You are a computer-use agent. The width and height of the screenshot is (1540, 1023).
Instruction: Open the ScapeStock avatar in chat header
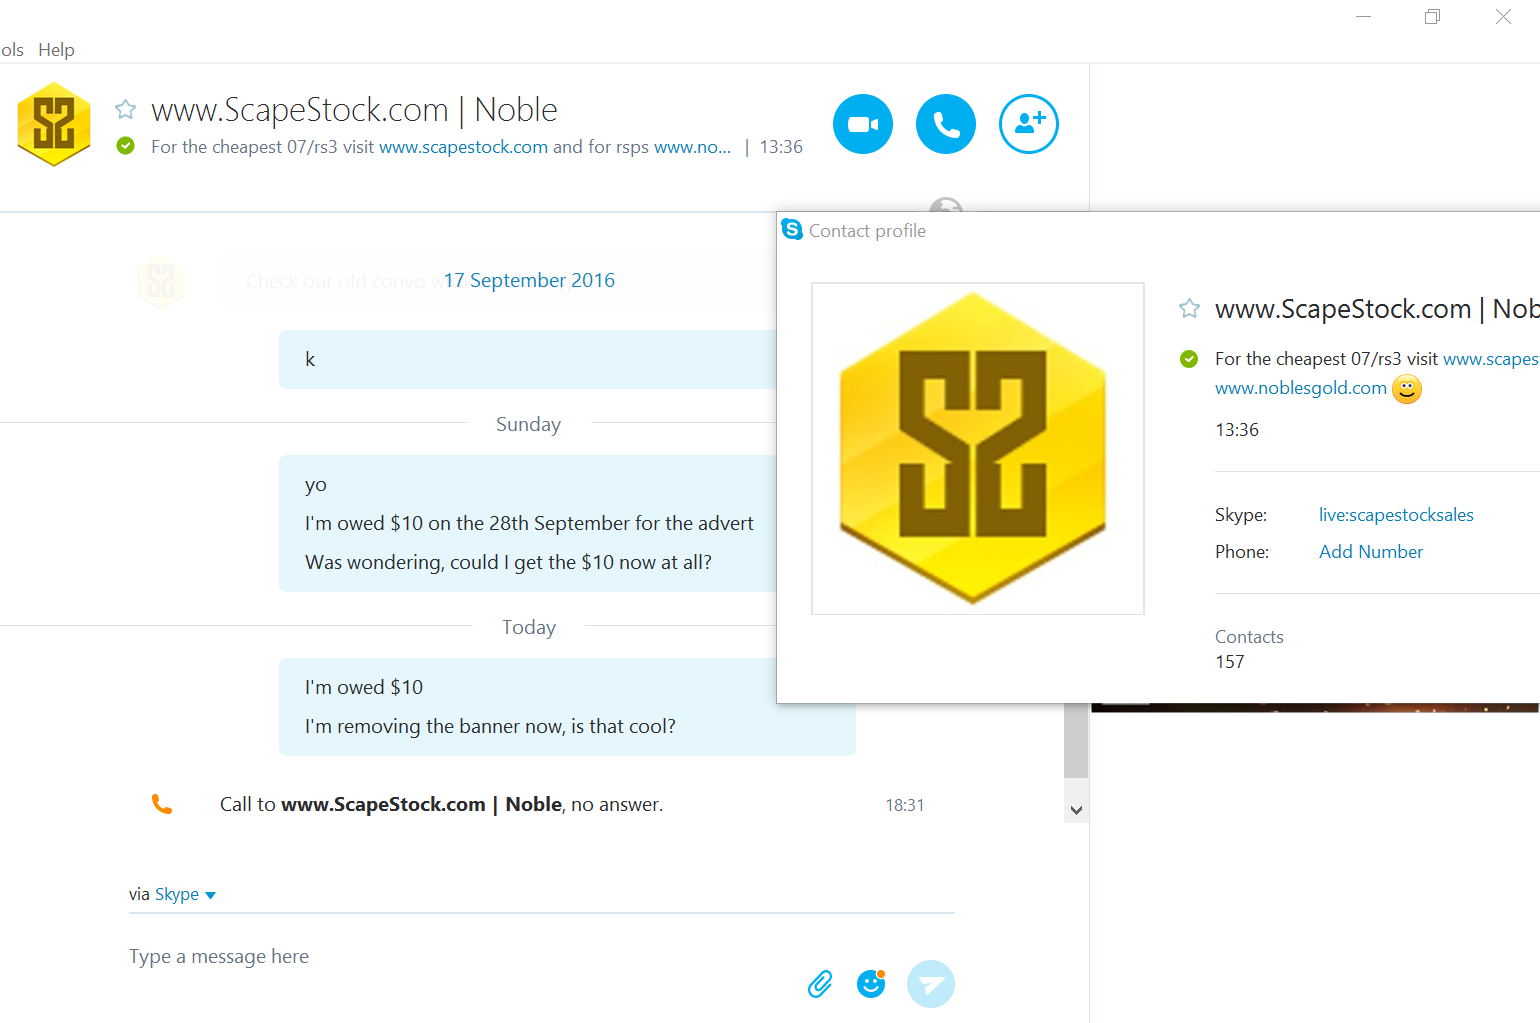coord(54,124)
